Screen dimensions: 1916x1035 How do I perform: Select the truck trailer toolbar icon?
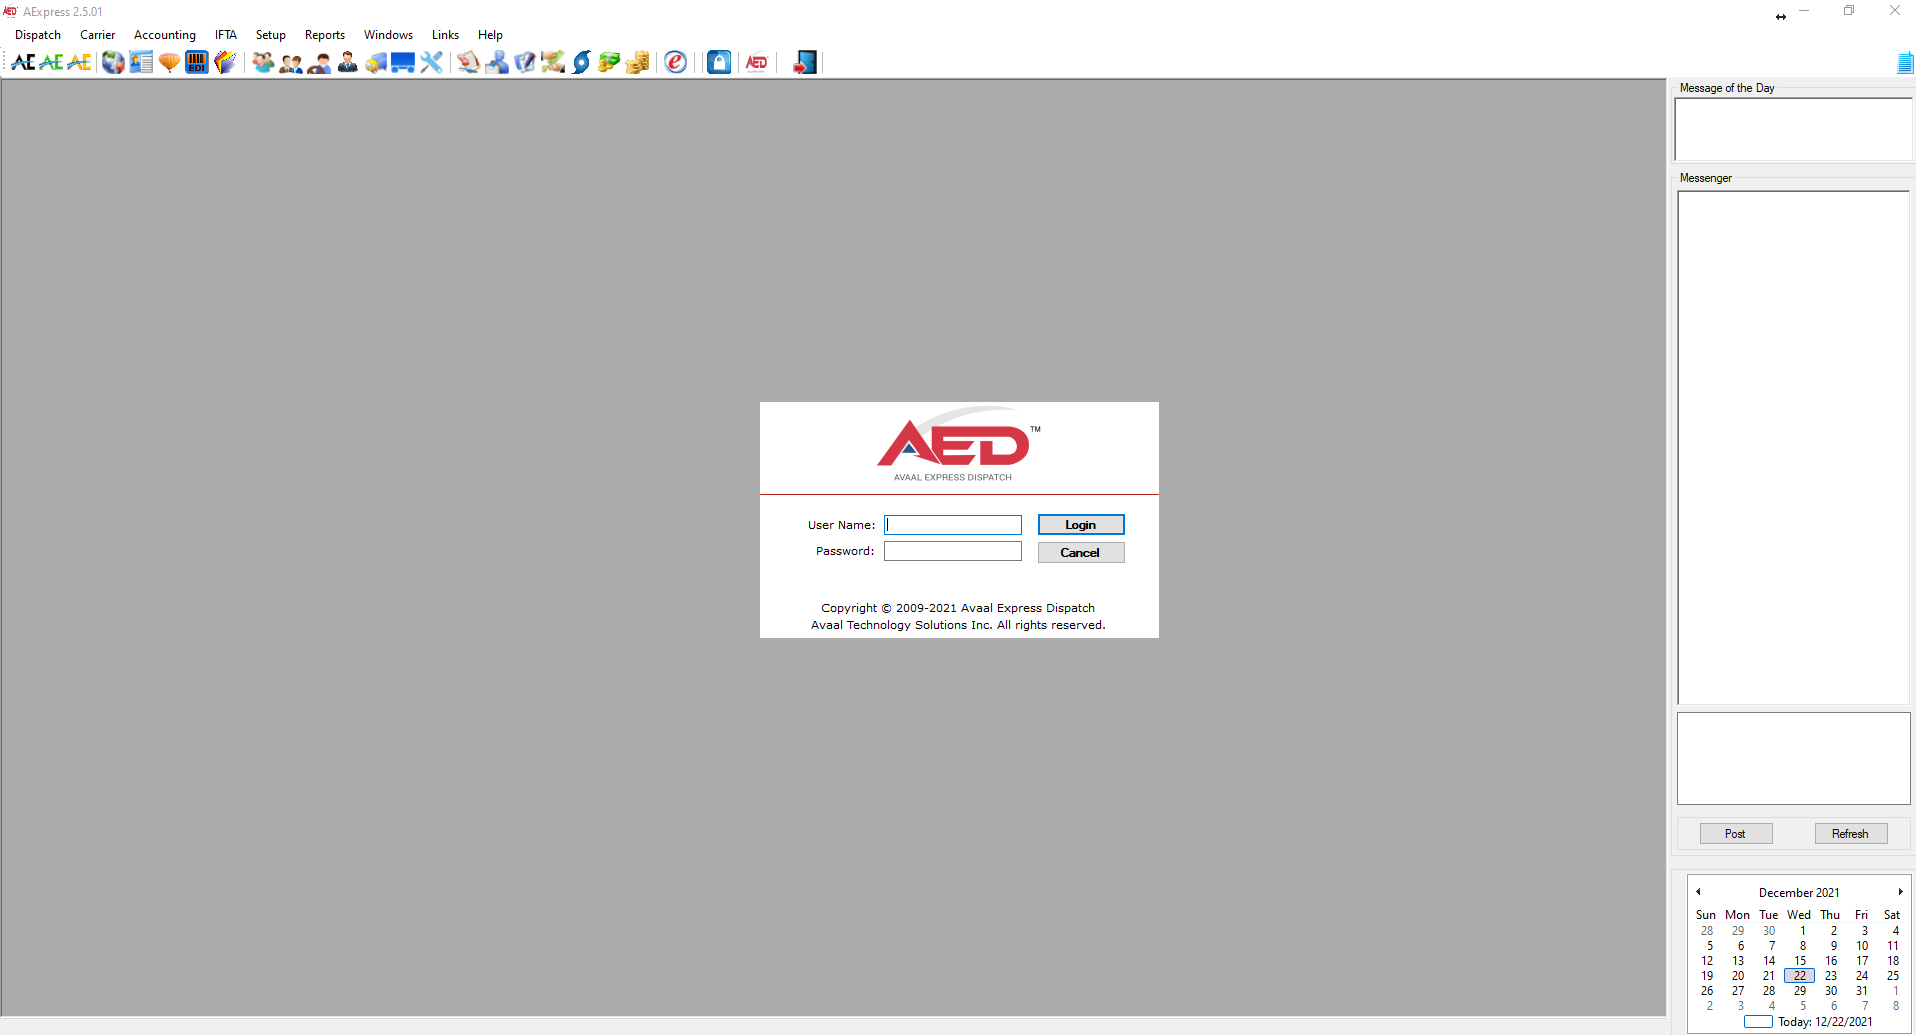[402, 62]
